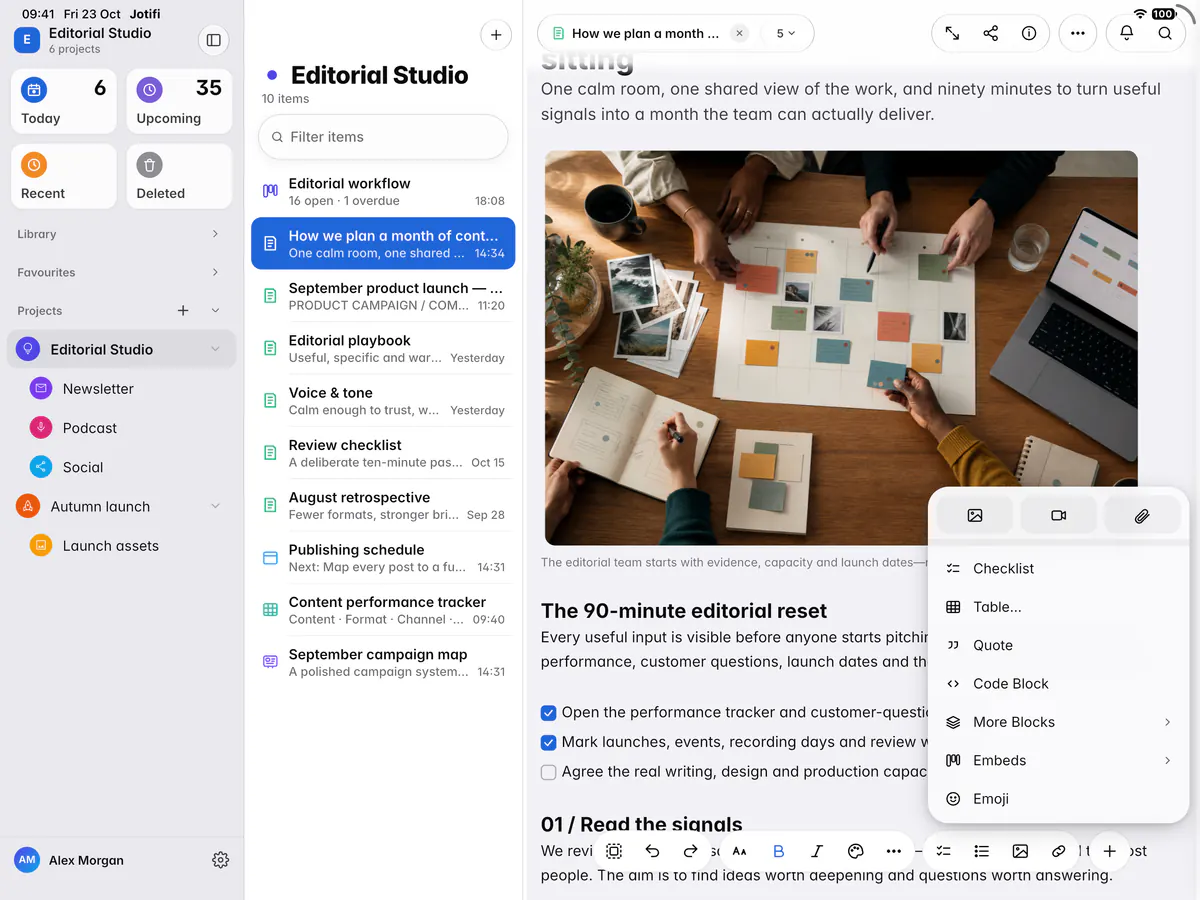This screenshot has width=1200, height=900.
Task: Open settings gear next to Alex Morgan
Action: tap(221, 860)
